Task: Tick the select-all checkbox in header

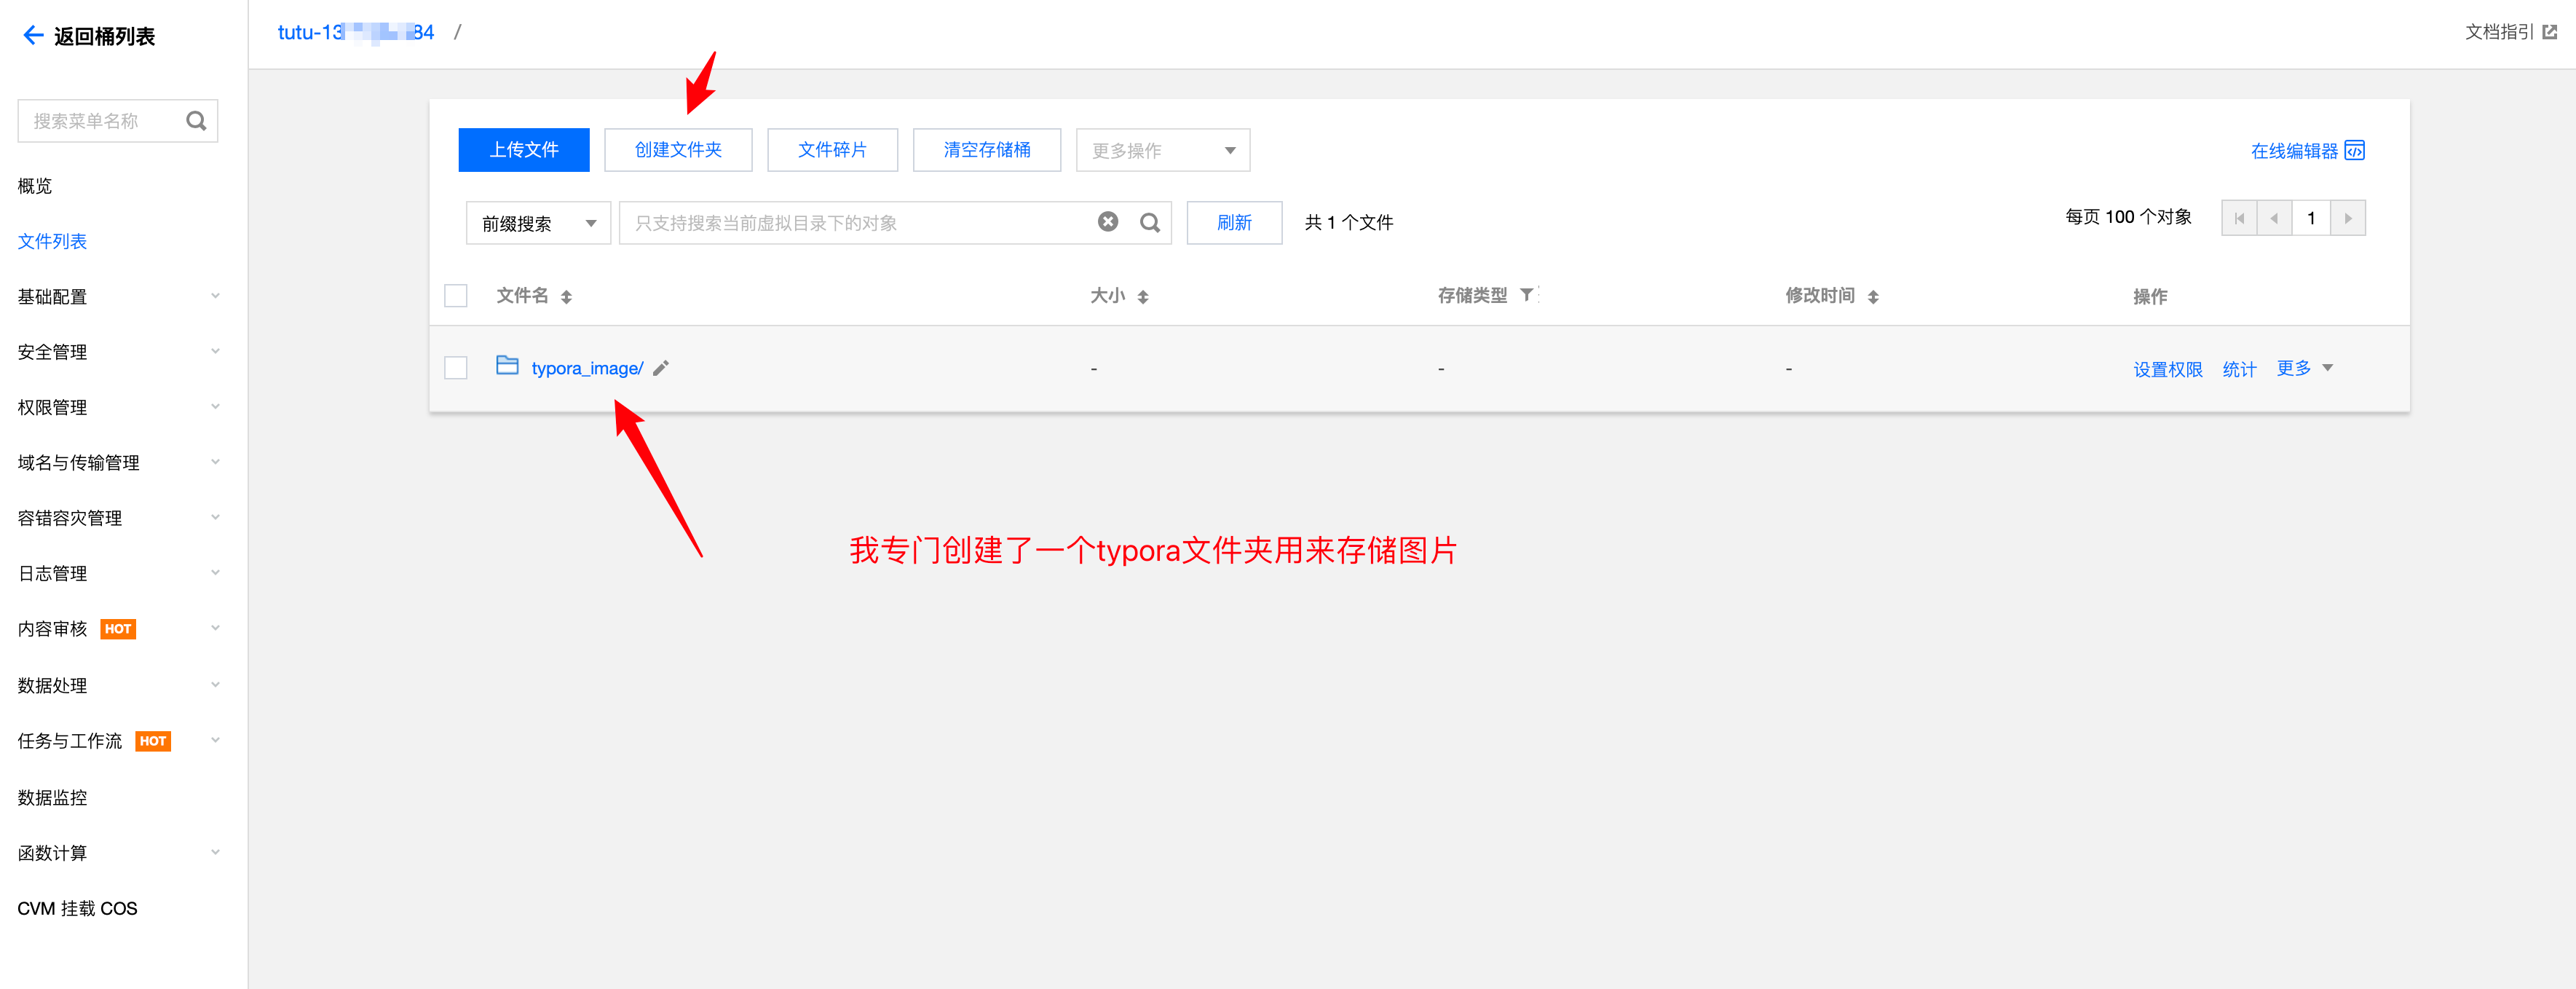Action: coord(456,296)
